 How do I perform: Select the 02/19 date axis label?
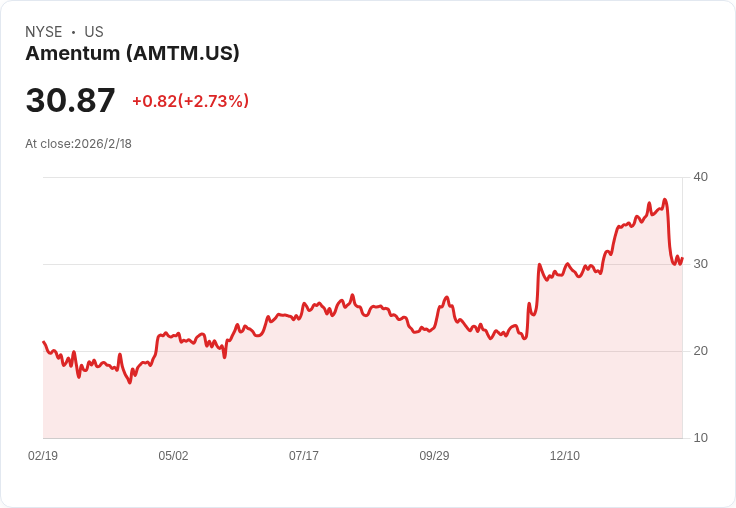(x=43, y=455)
